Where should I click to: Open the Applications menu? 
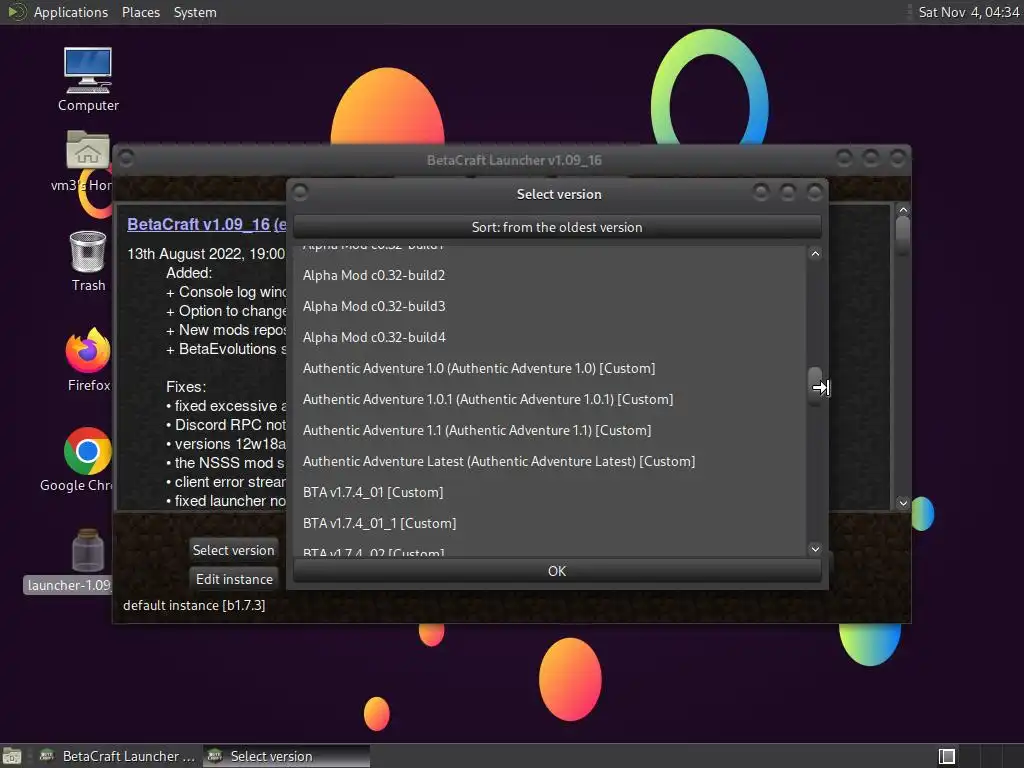pos(71,12)
